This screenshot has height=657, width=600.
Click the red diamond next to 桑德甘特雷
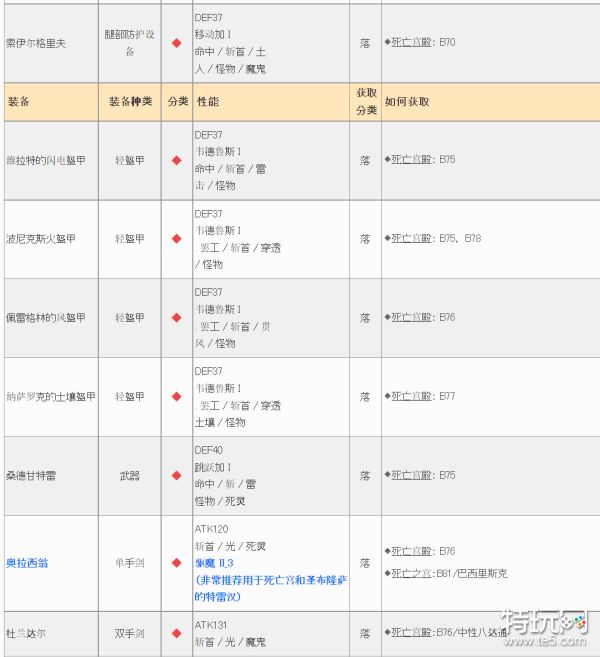[176, 476]
